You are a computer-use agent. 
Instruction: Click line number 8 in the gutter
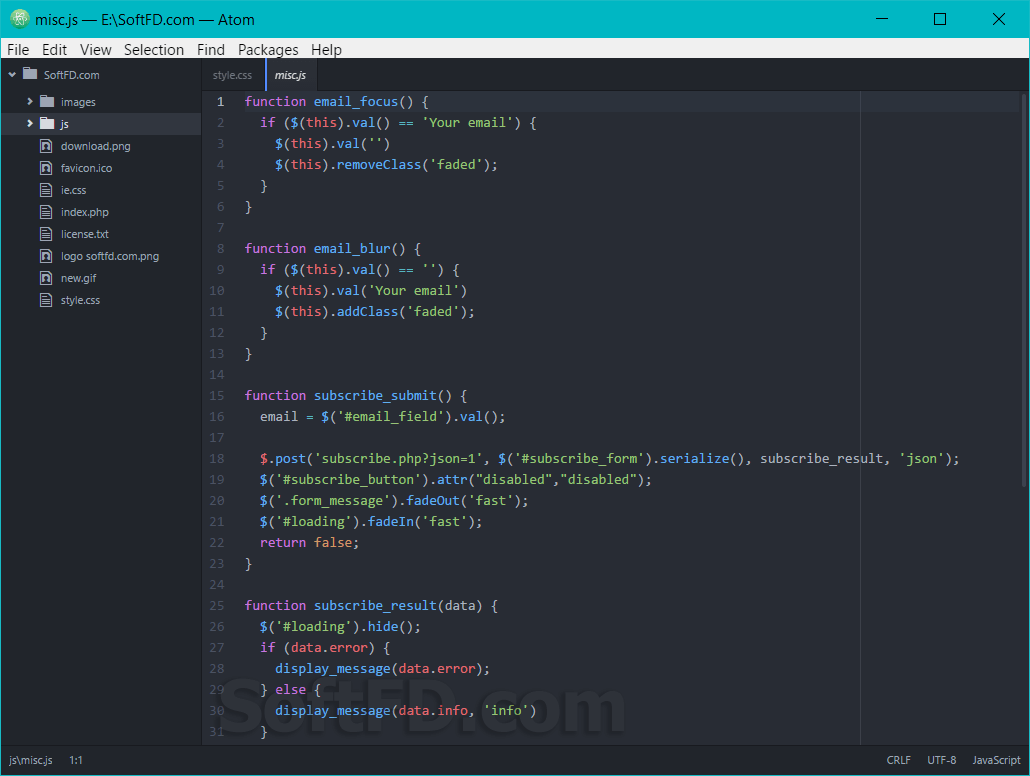click(x=221, y=248)
